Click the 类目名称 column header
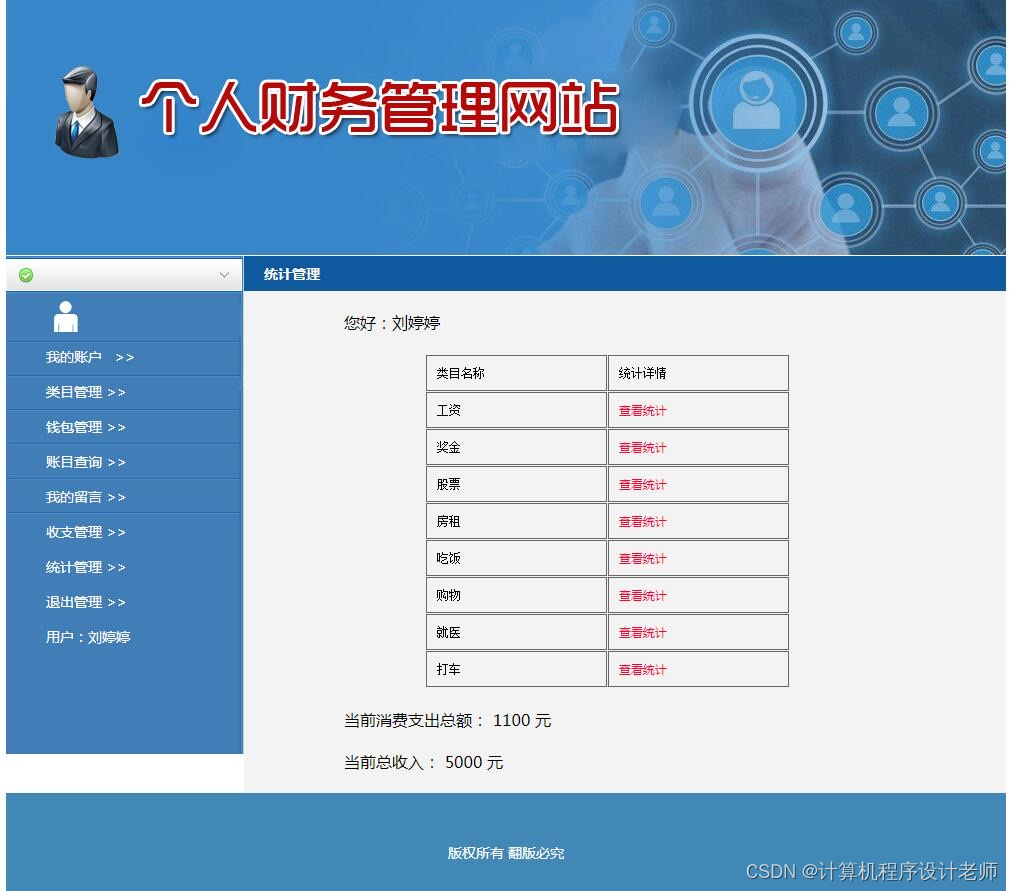This screenshot has height=891, width=1014. (x=516, y=373)
